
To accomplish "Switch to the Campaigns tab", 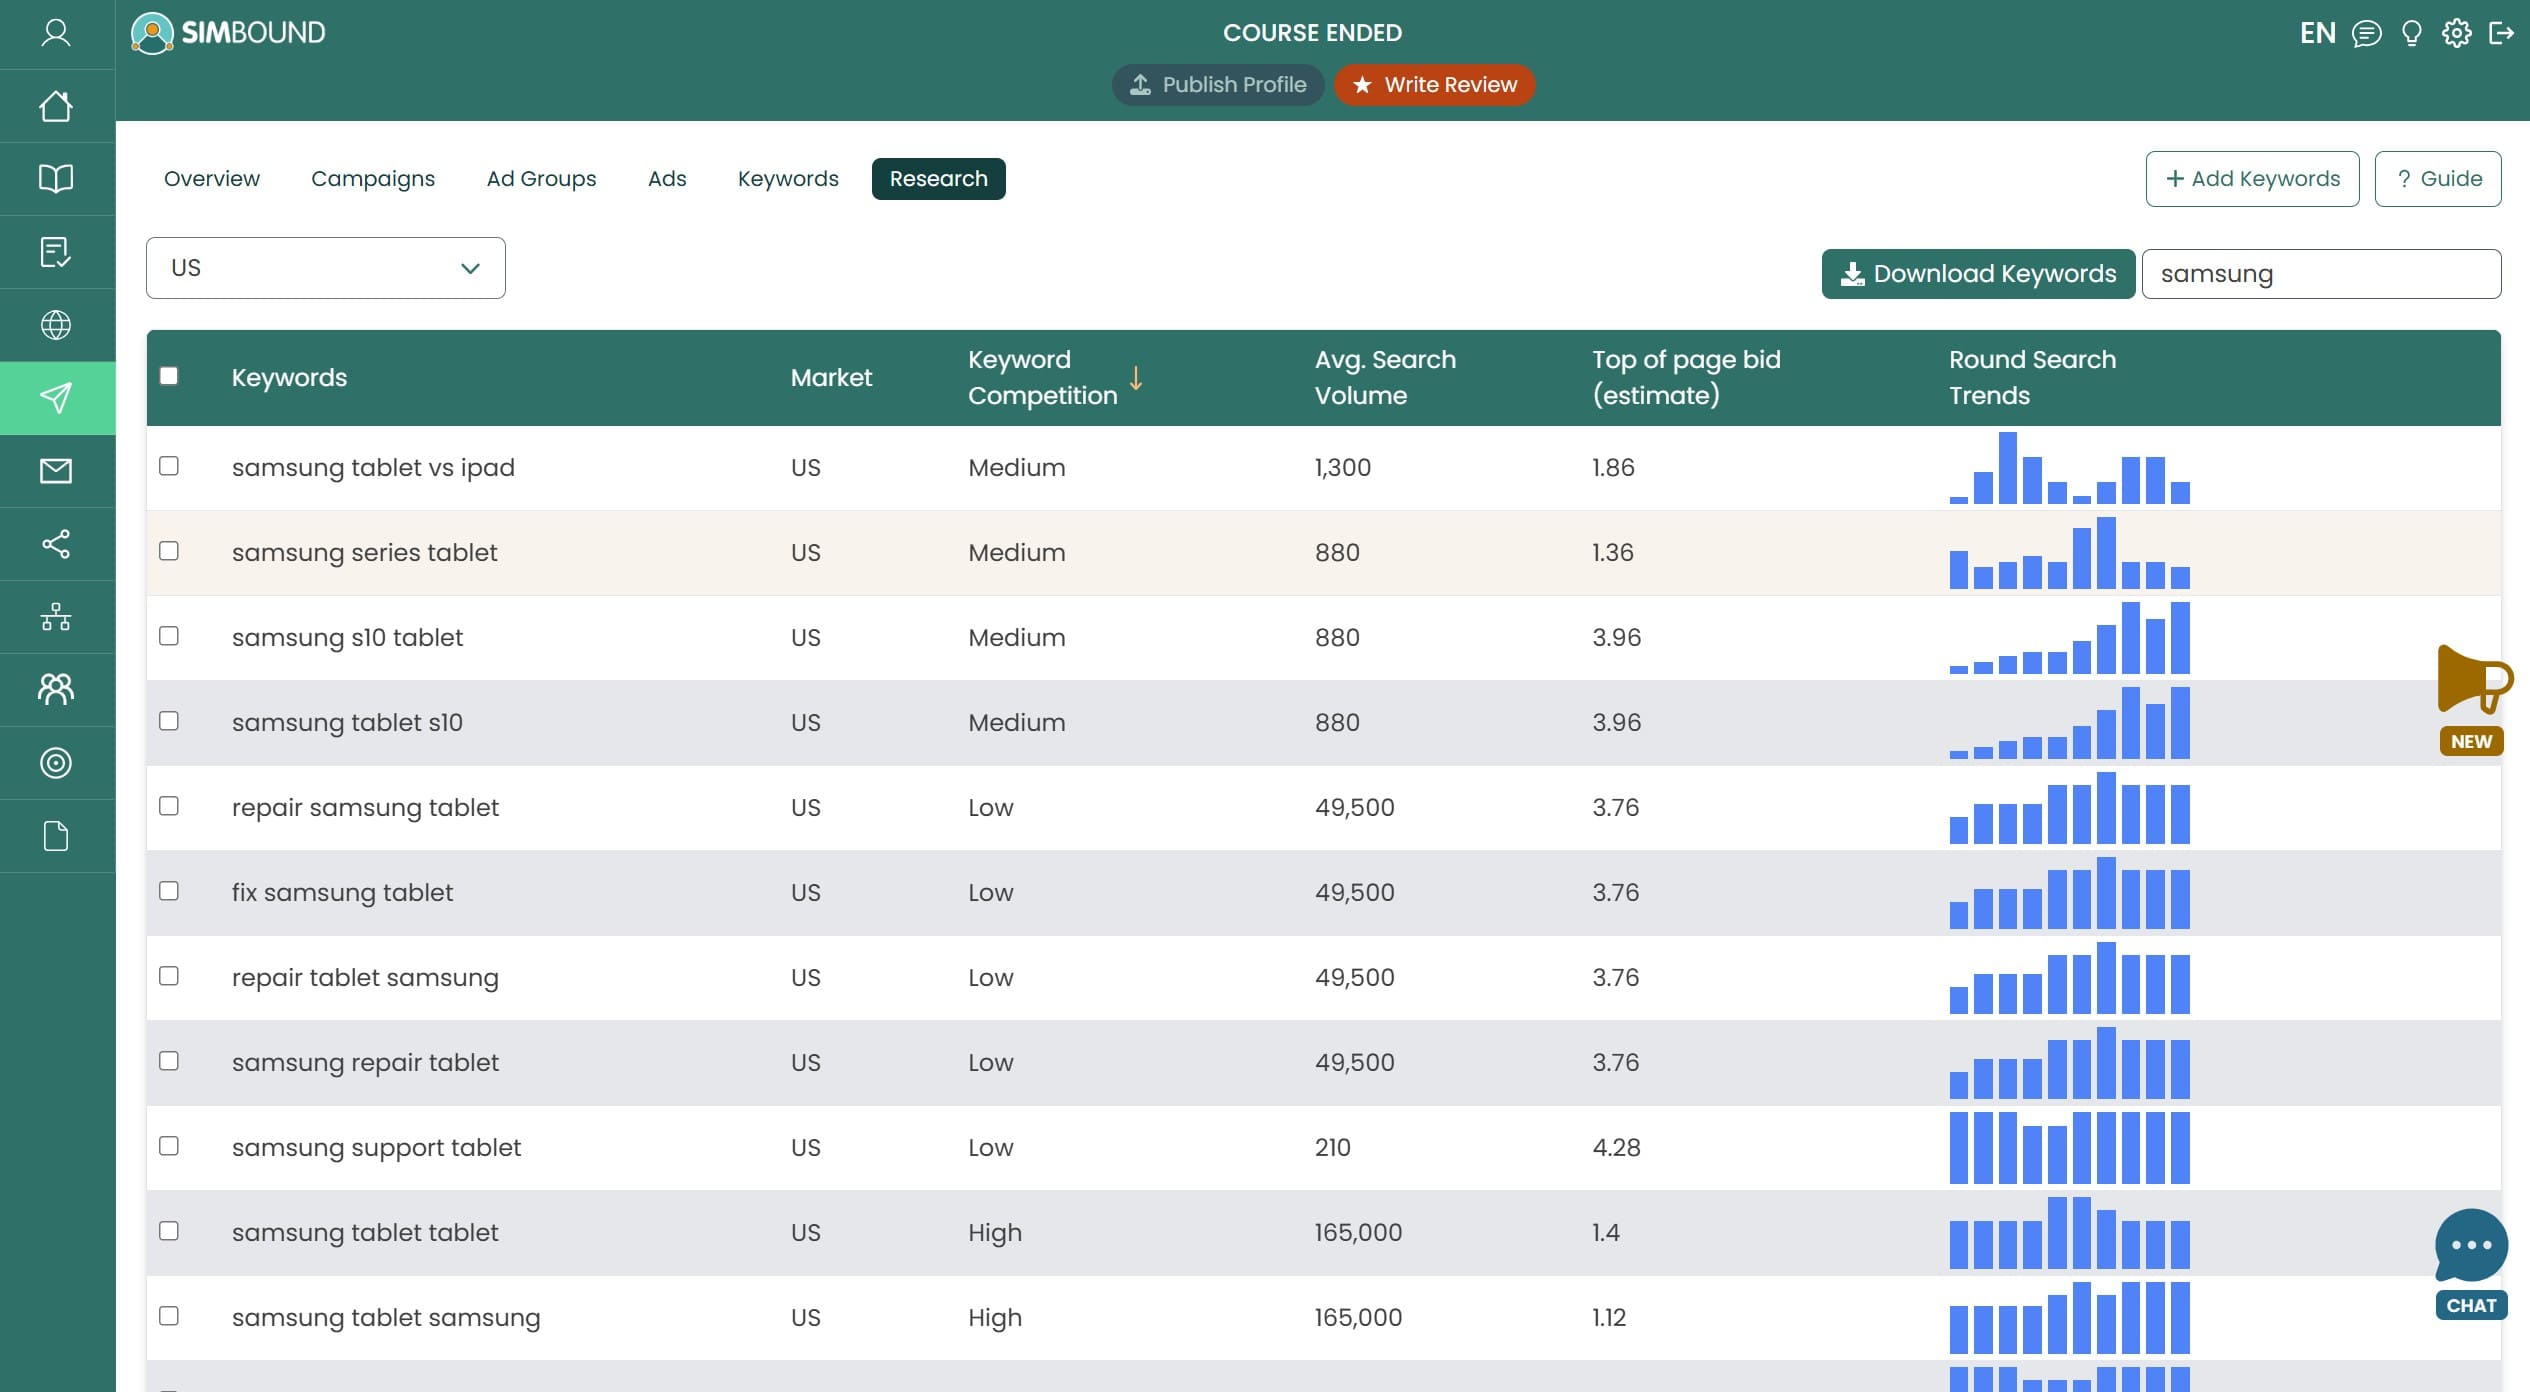I will pyautogui.click(x=373, y=179).
